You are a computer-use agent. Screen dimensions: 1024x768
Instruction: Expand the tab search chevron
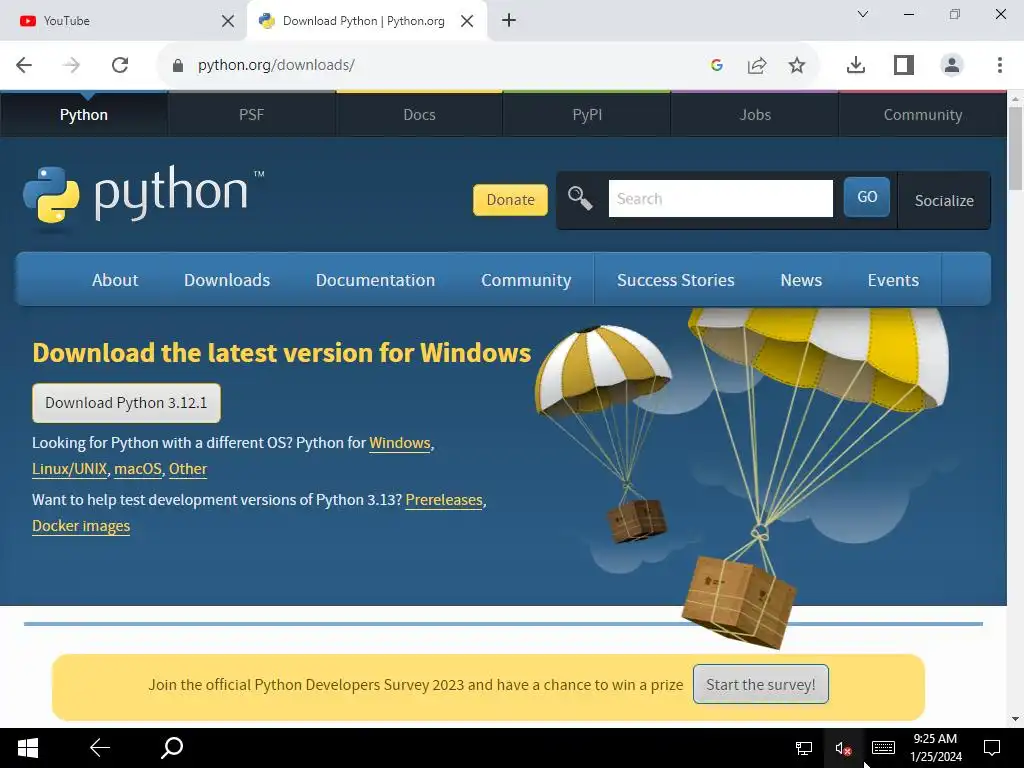[863, 14]
